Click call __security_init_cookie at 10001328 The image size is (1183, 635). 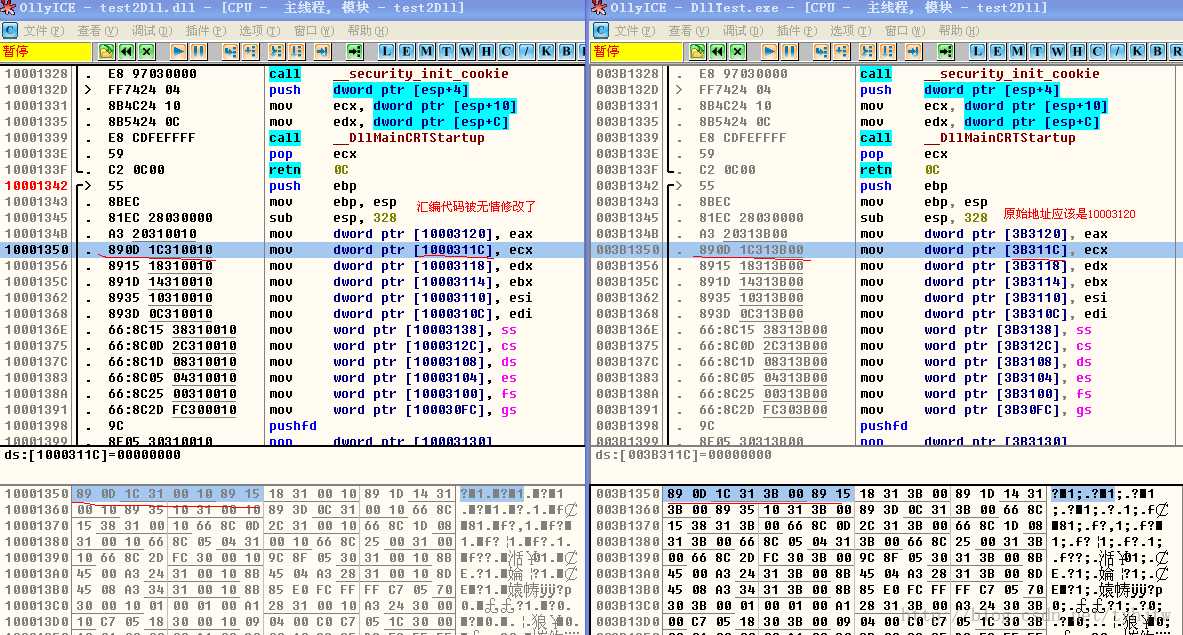pos(389,74)
